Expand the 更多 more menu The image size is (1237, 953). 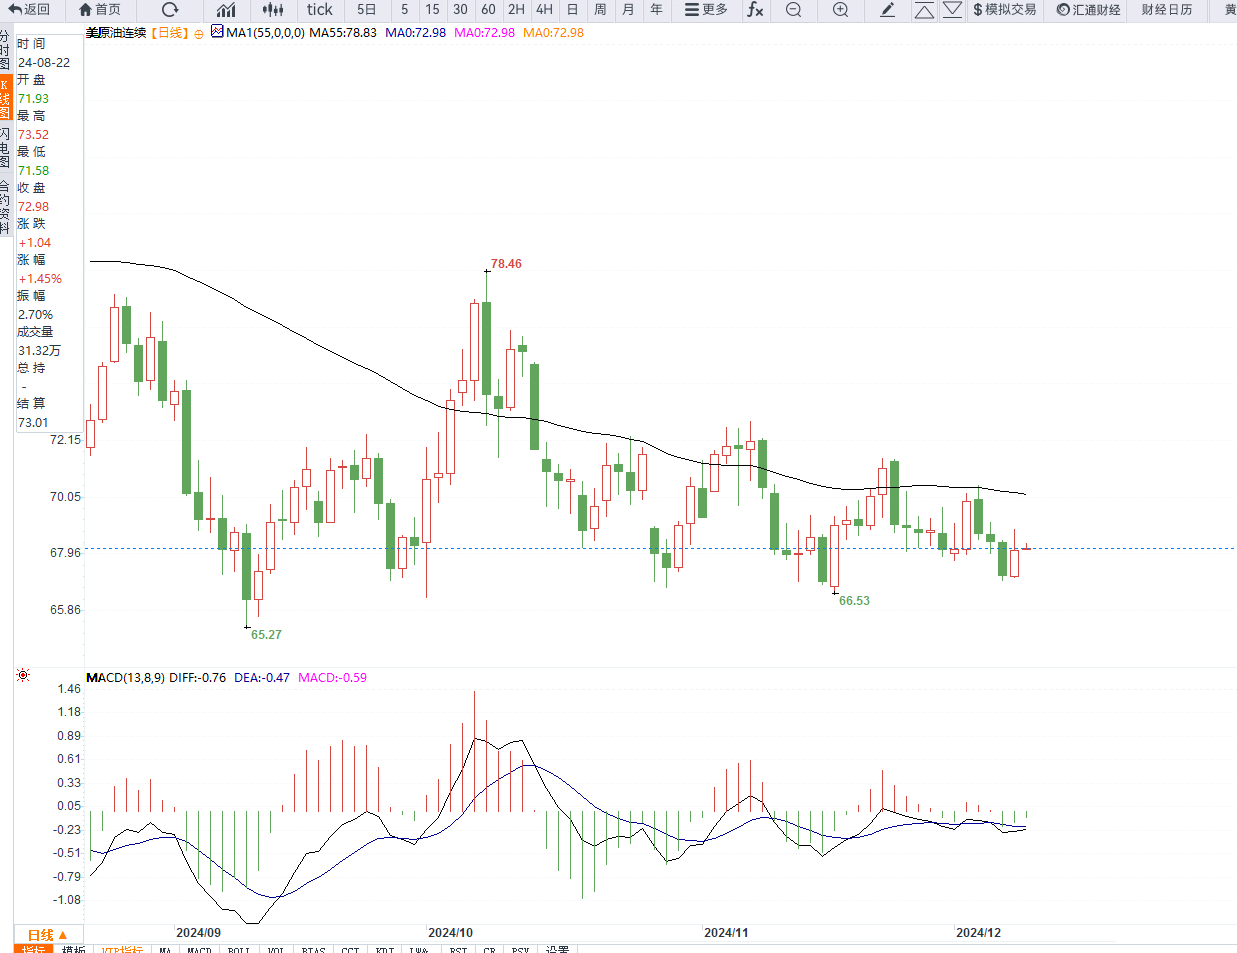pos(706,10)
